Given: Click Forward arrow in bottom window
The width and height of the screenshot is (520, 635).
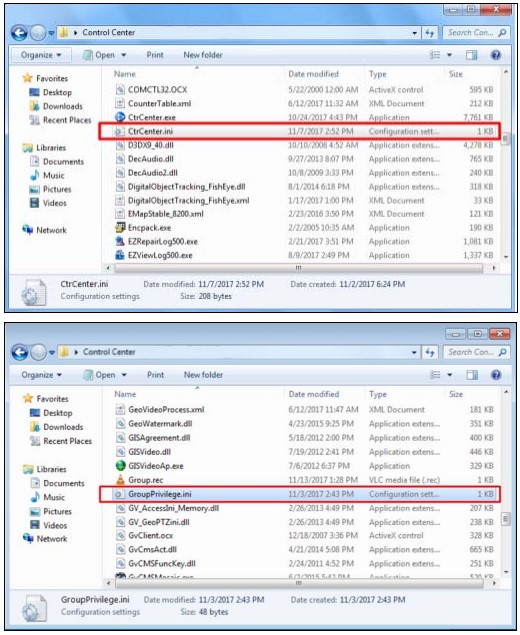Looking at the screenshot, I should click(x=38, y=352).
